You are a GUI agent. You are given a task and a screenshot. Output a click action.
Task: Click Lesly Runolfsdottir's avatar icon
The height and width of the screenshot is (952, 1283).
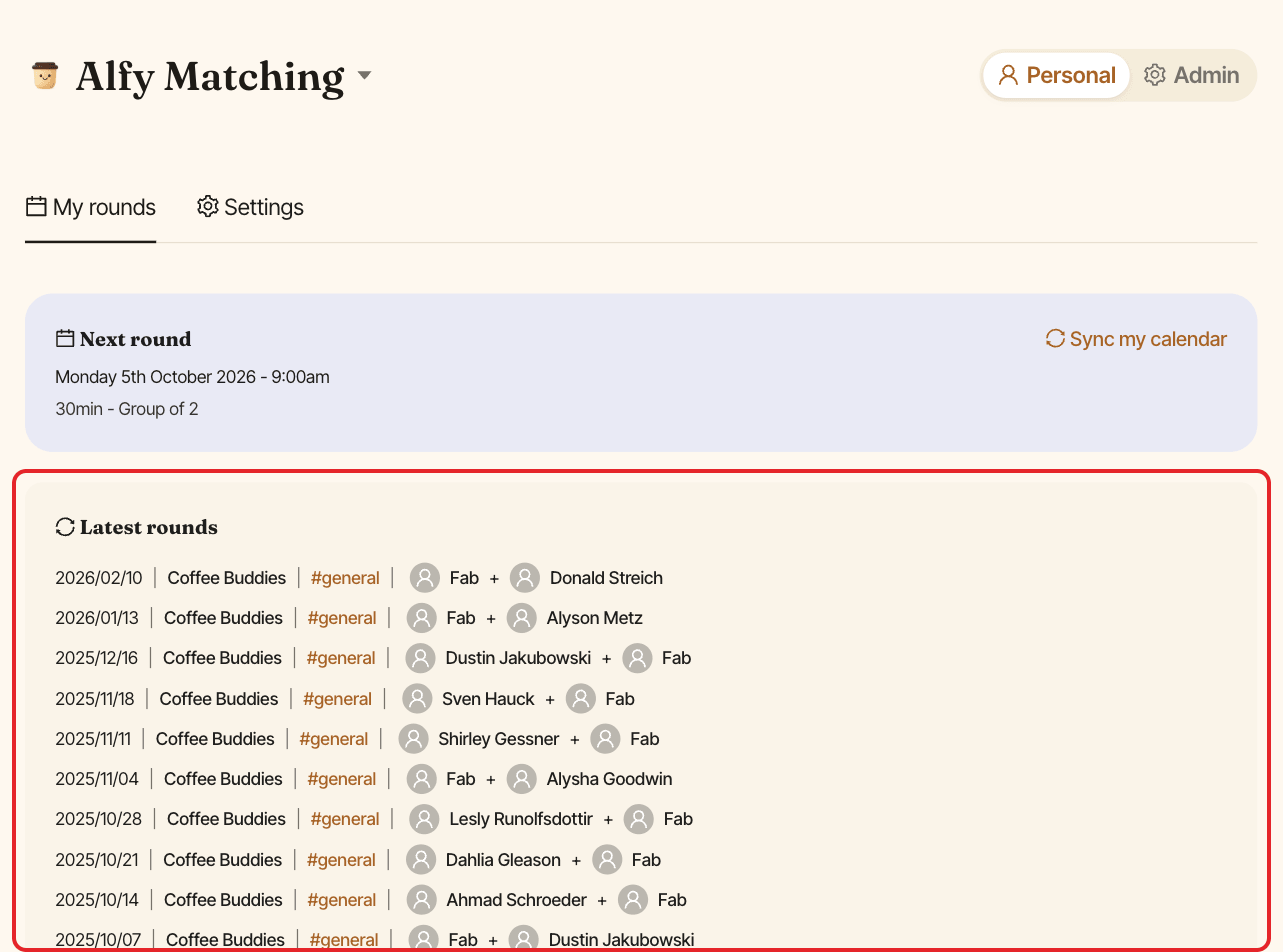click(425, 819)
